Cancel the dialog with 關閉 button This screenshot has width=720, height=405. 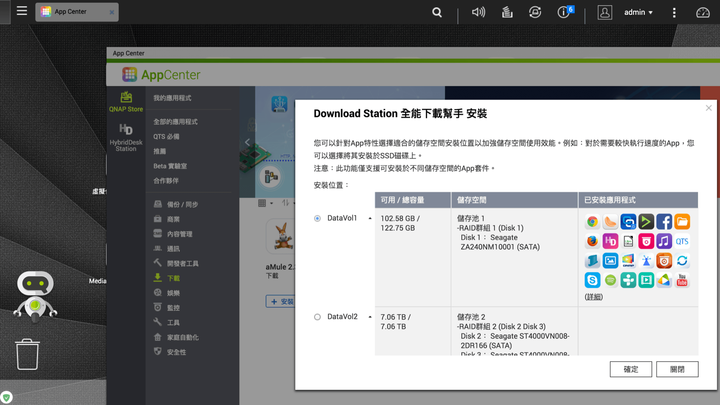click(x=677, y=369)
